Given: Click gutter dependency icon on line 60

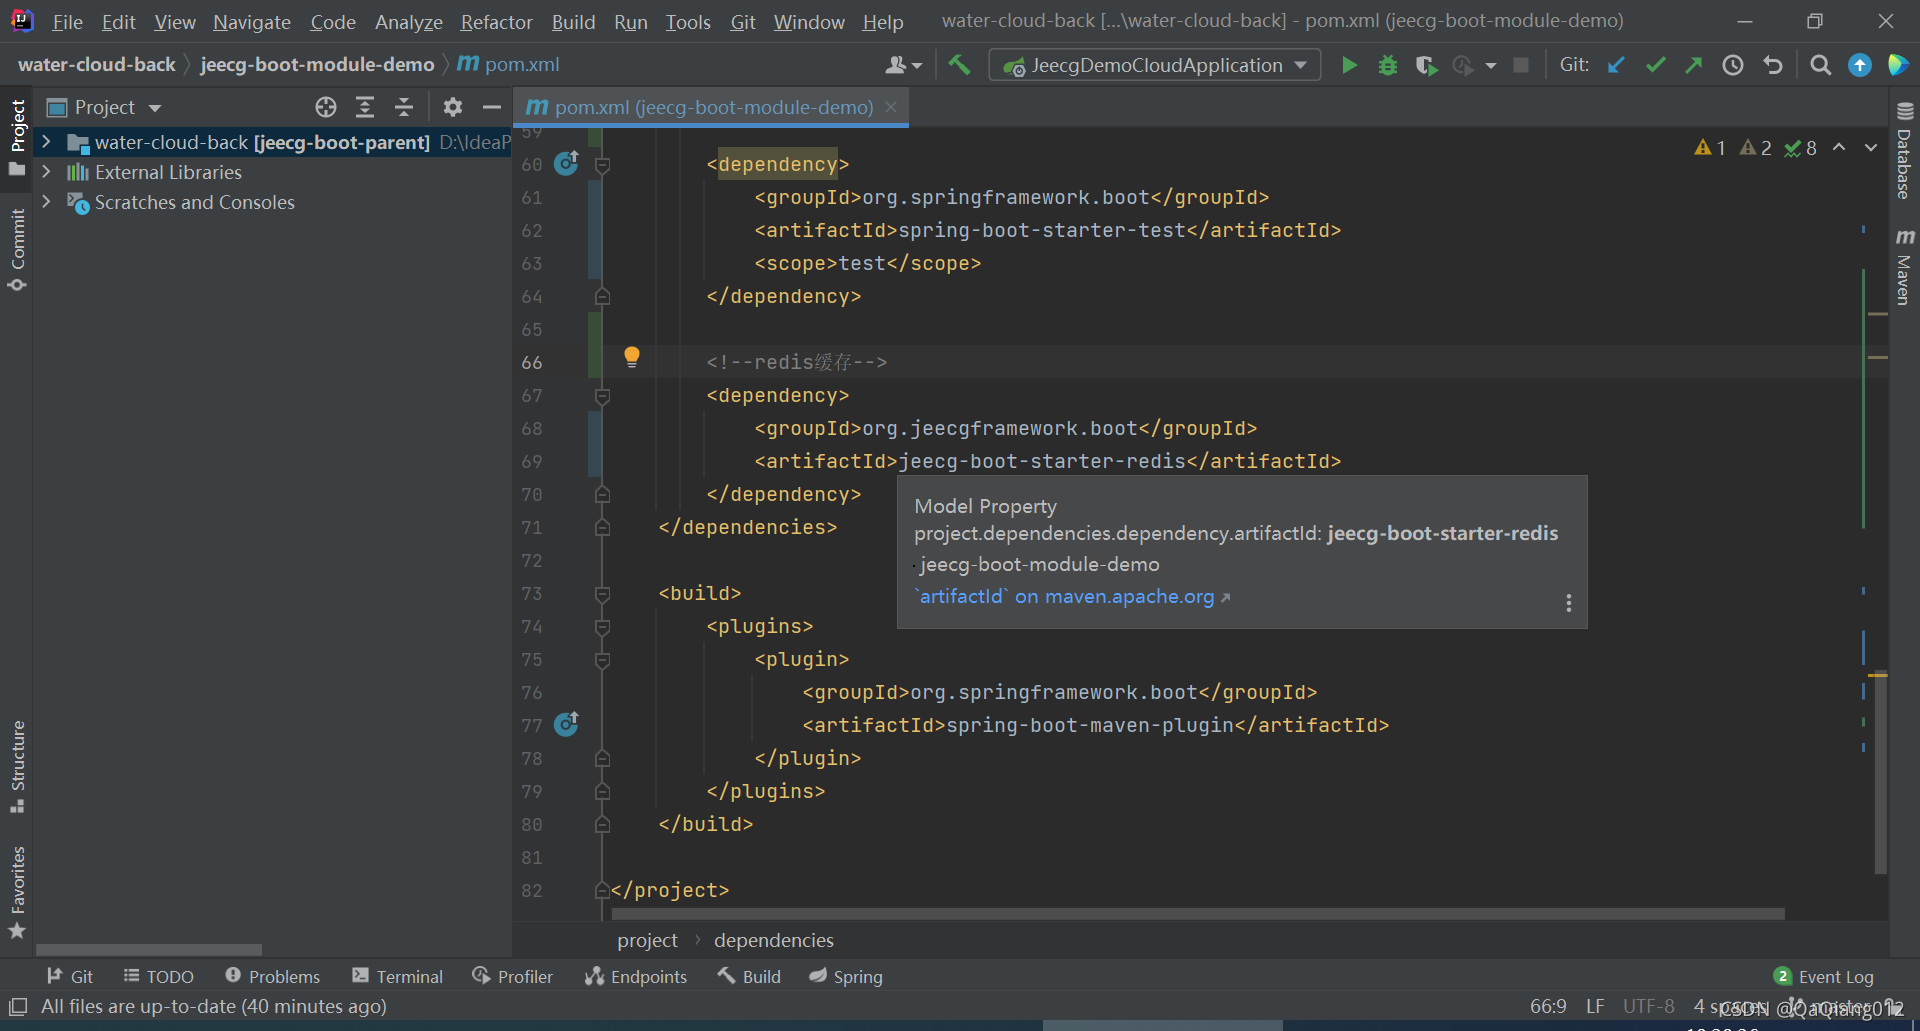Looking at the screenshot, I should tap(566, 163).
